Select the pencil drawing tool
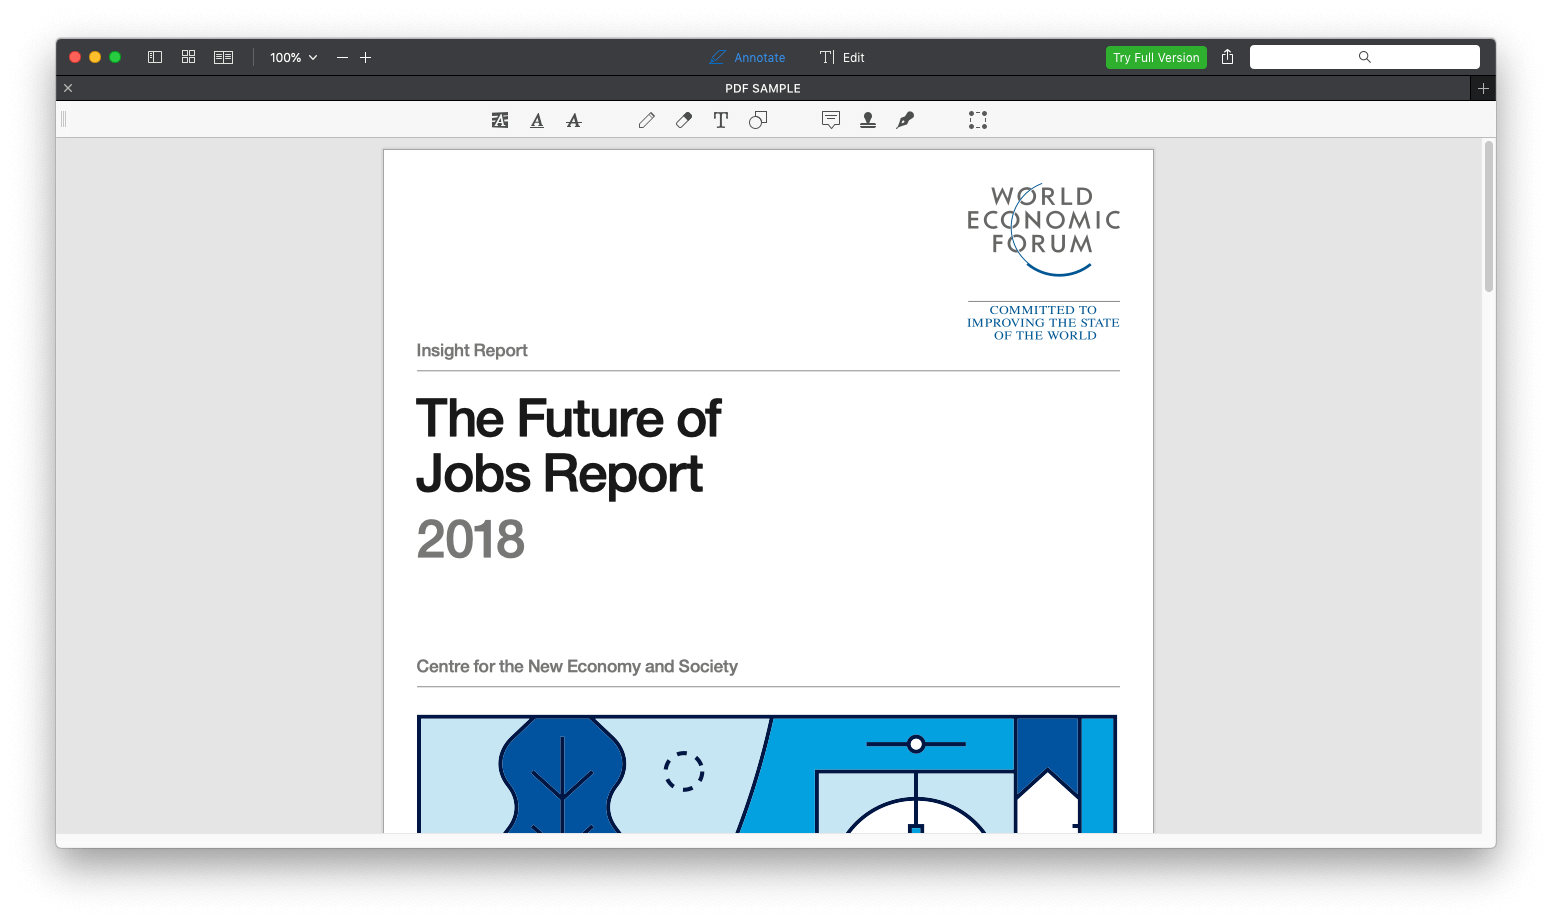Screen dimensions: 1552x922 click(x=646, y=120)
